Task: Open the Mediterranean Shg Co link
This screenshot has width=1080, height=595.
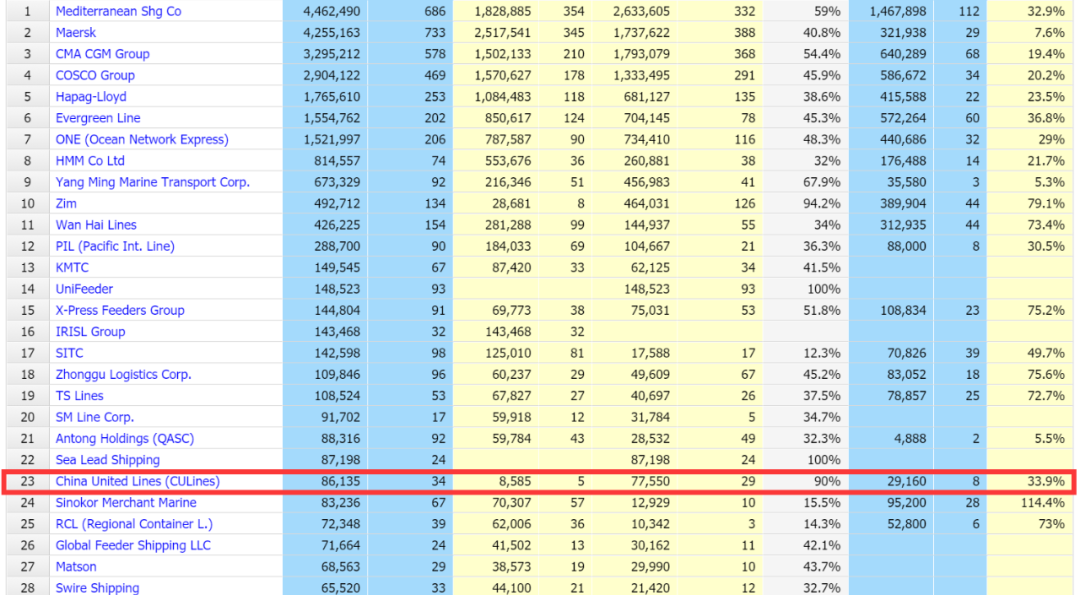Action: coord(118,11)
